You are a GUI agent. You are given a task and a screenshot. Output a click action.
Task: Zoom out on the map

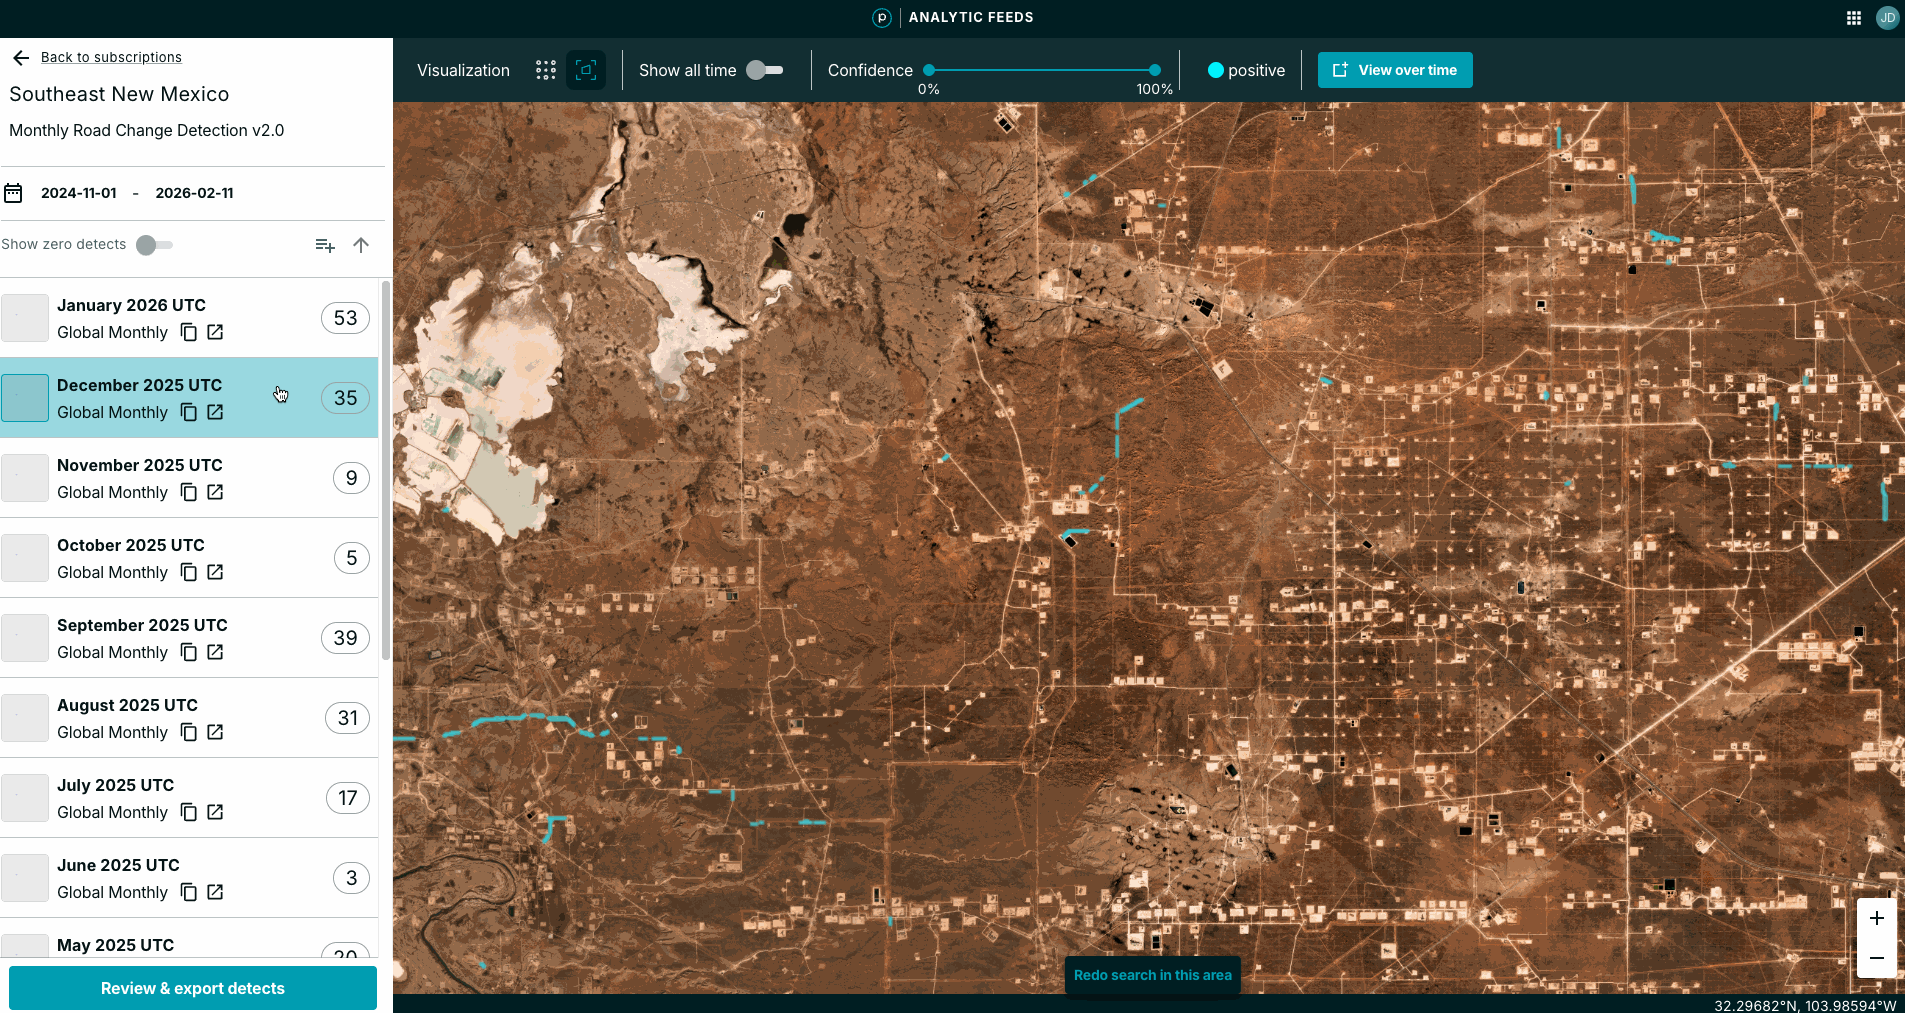click(x=1877, y=958)
